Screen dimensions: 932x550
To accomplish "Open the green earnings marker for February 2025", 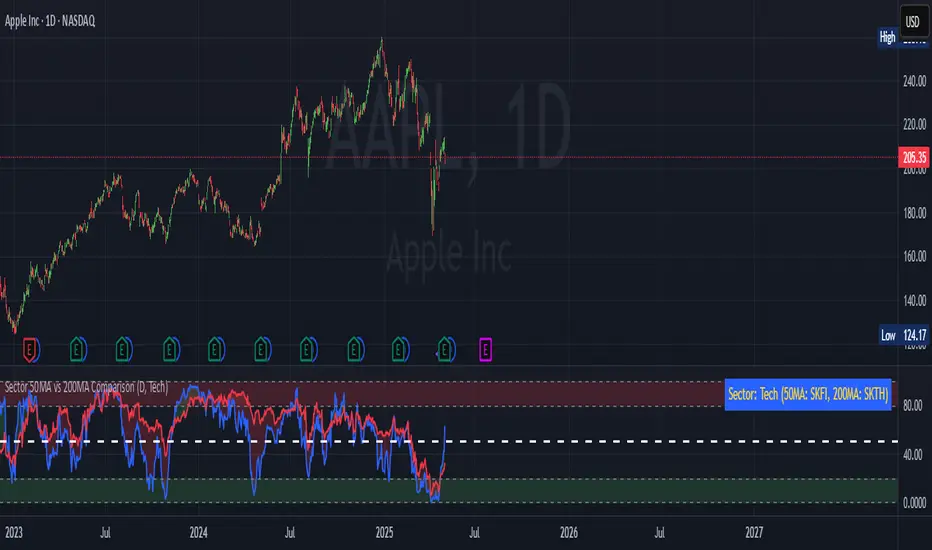I will [x=399, y=350].
